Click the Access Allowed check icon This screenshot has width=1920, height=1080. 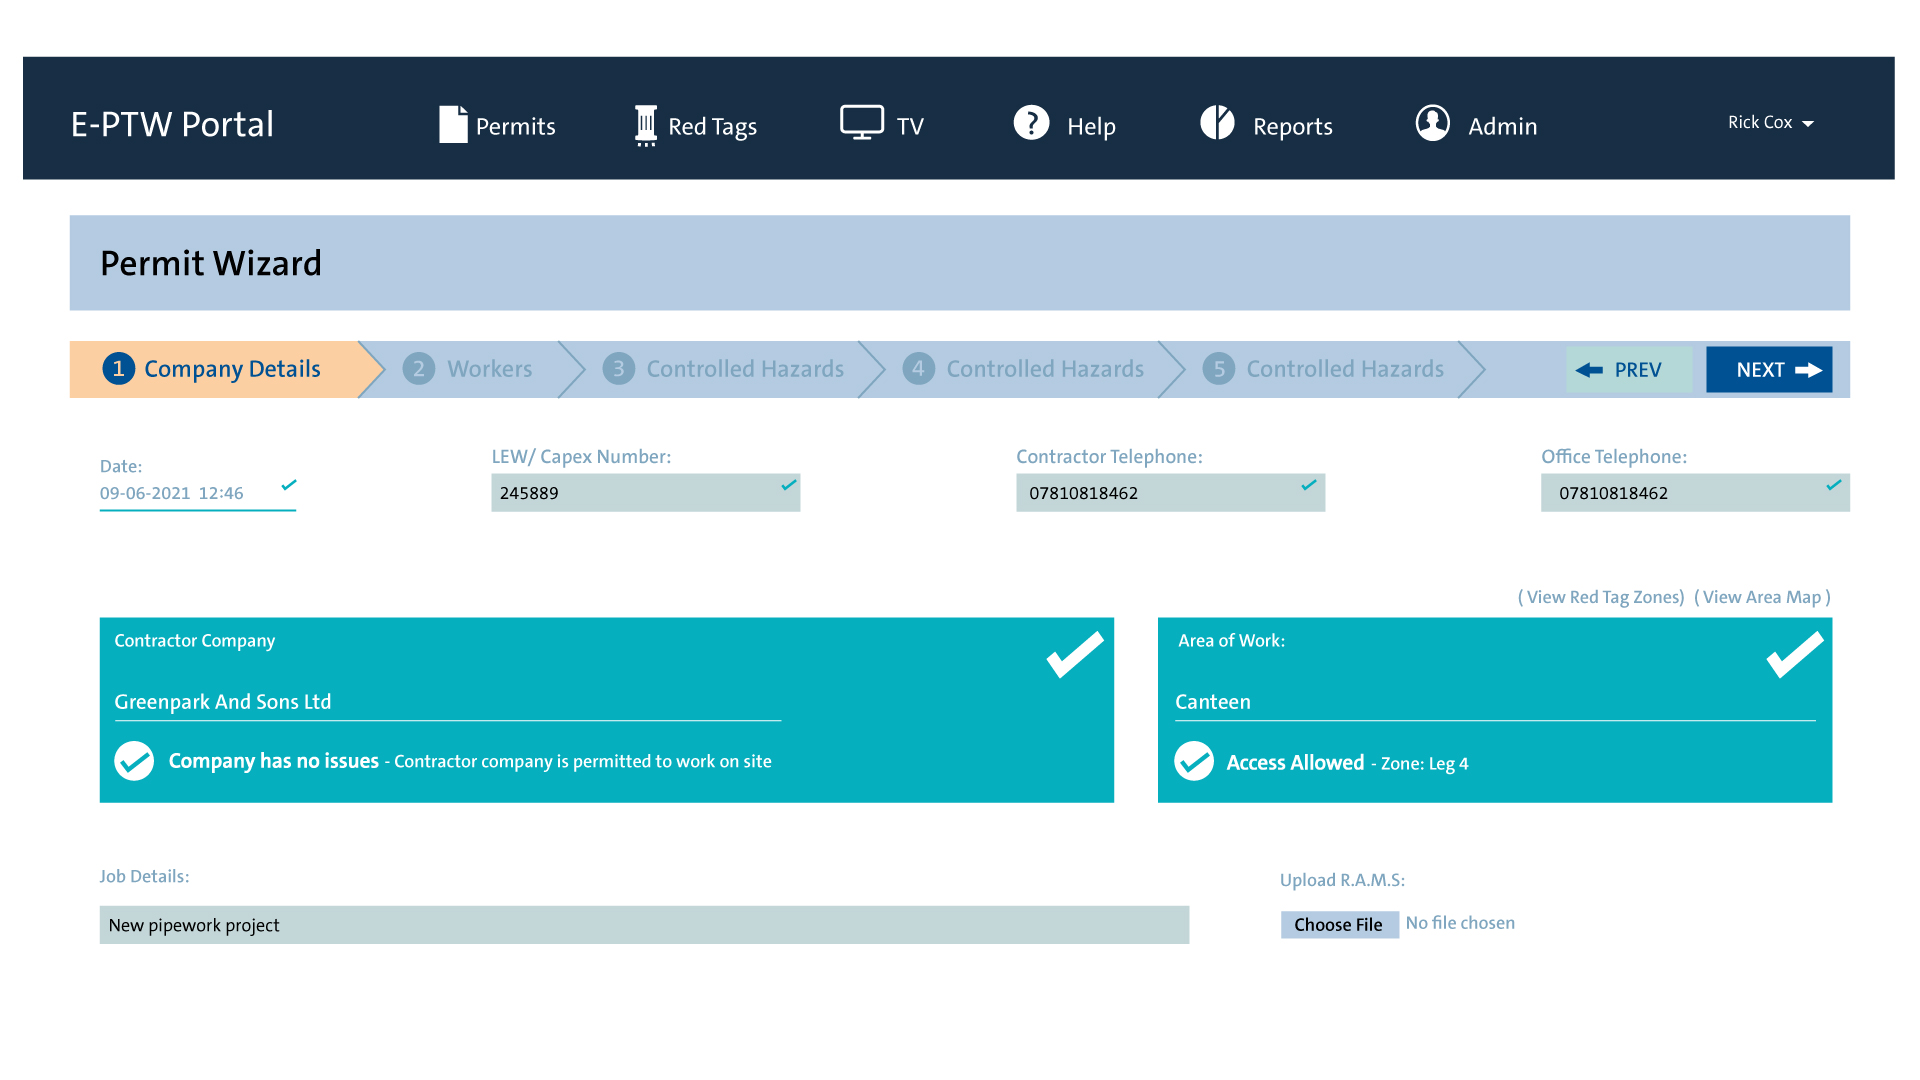click(1194, 761)
